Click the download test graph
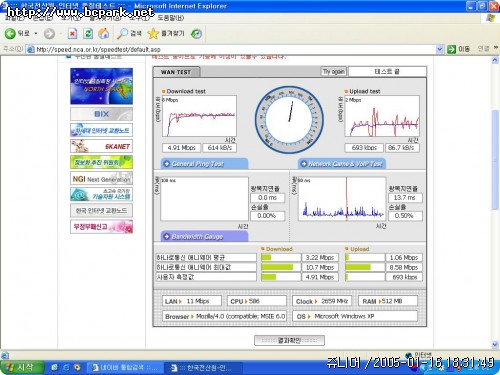Image resolution: width=500 pixels, height=375 pixels. point(199,116)
